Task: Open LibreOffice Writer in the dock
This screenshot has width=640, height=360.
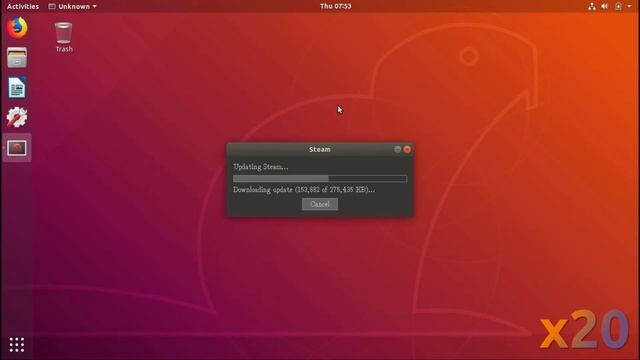Action: (x=17, y=87)
